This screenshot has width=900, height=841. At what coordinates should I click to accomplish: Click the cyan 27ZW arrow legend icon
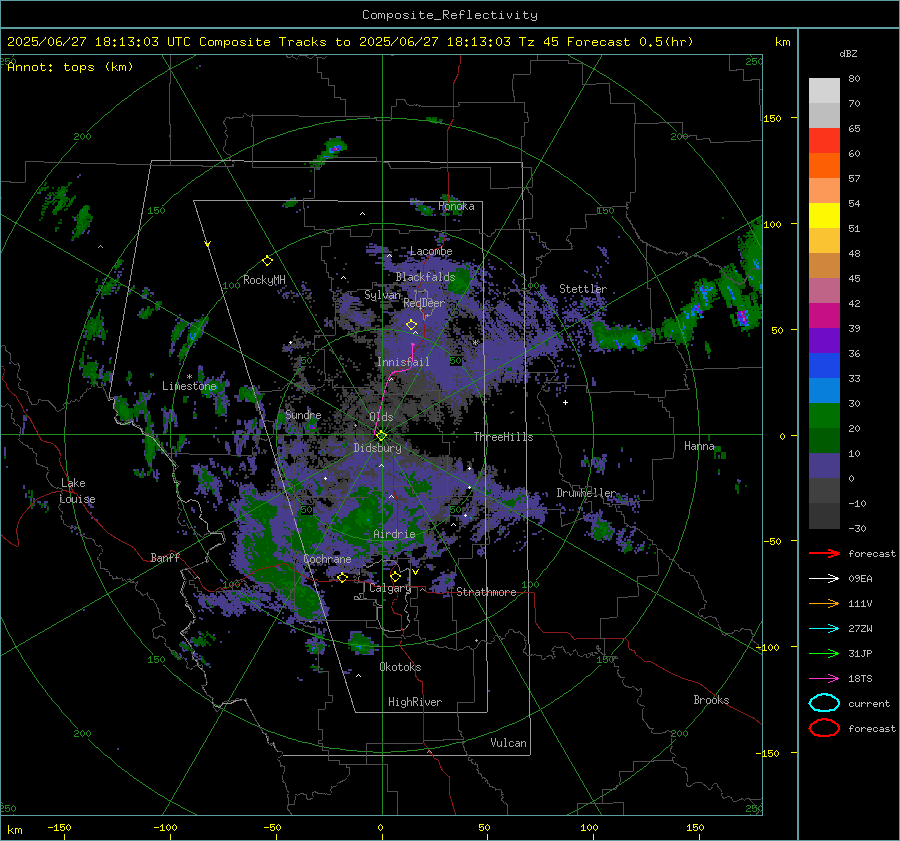pos(824,629)
